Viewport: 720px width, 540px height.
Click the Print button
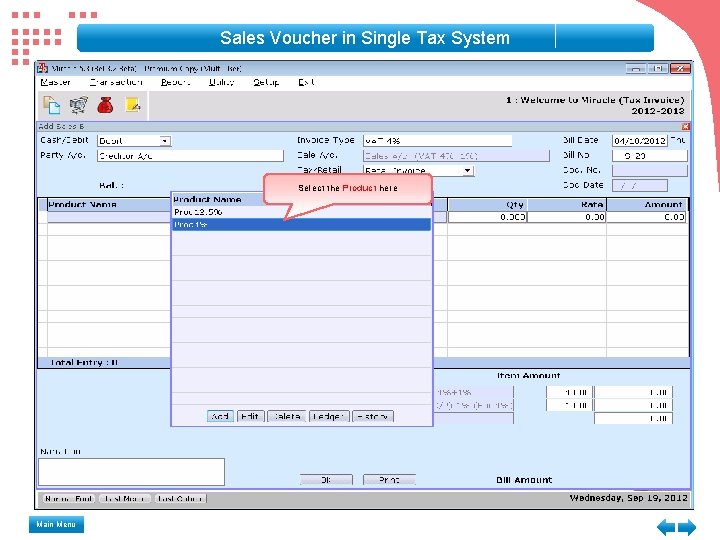389,480
